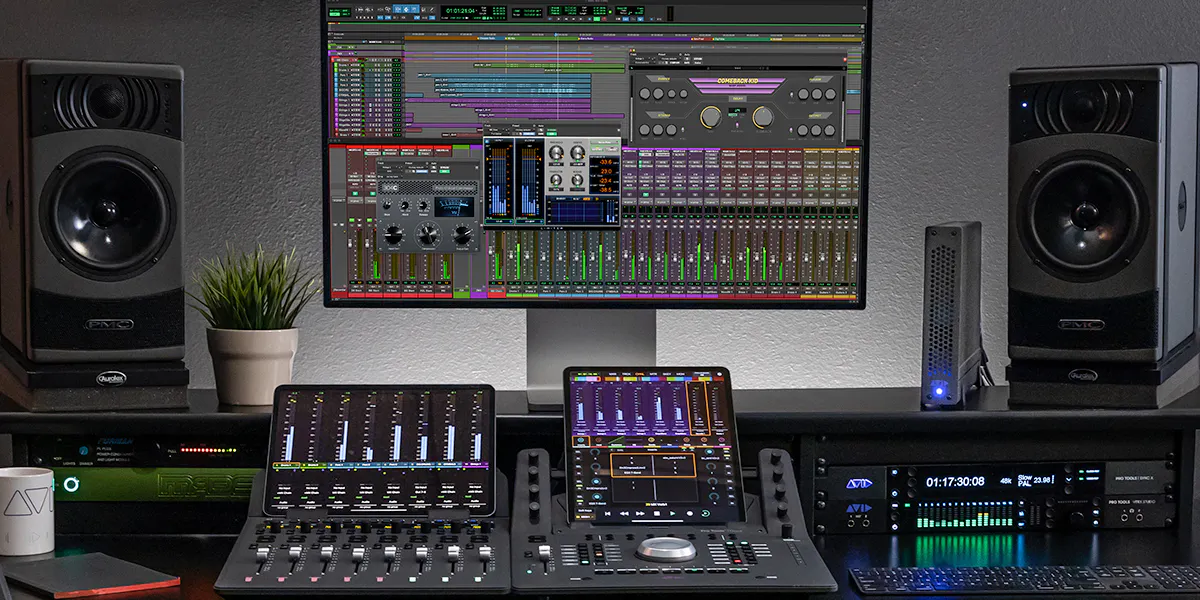
Task: Open the main counter display dropdown
Action: pos(477,11)
